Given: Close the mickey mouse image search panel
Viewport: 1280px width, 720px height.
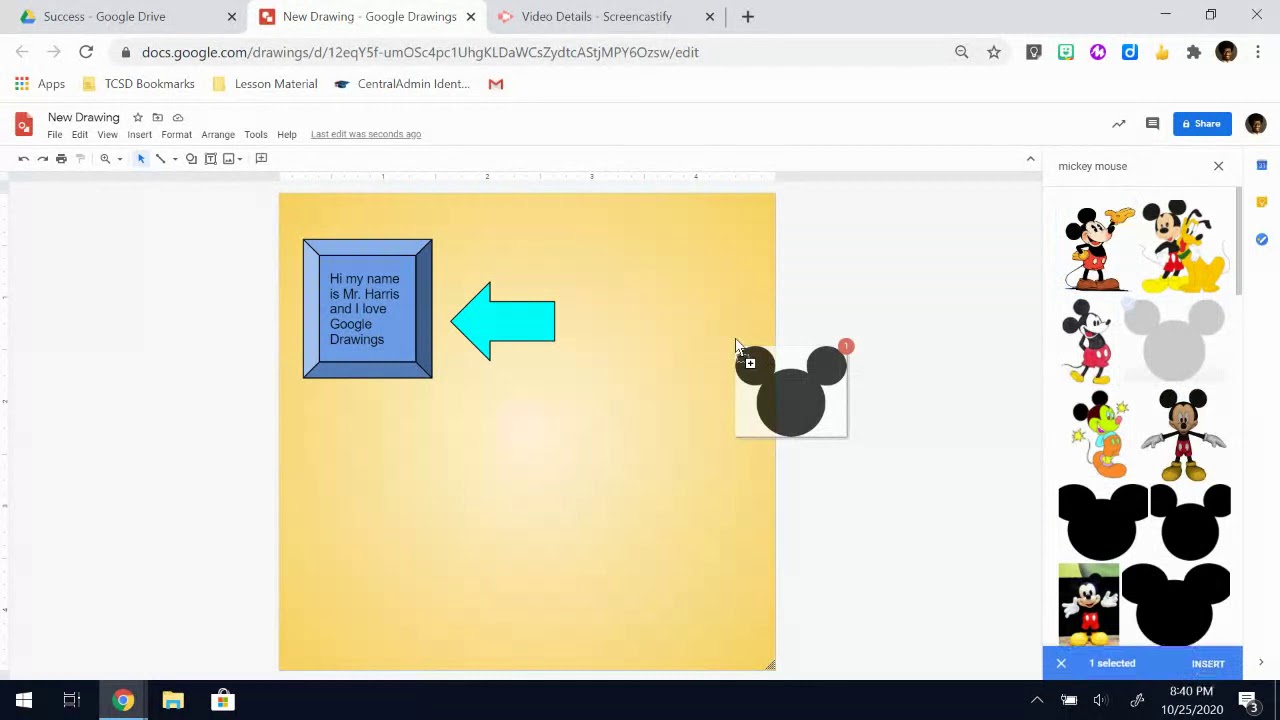Looking at the screenshot, I should tap(1218, 166).
